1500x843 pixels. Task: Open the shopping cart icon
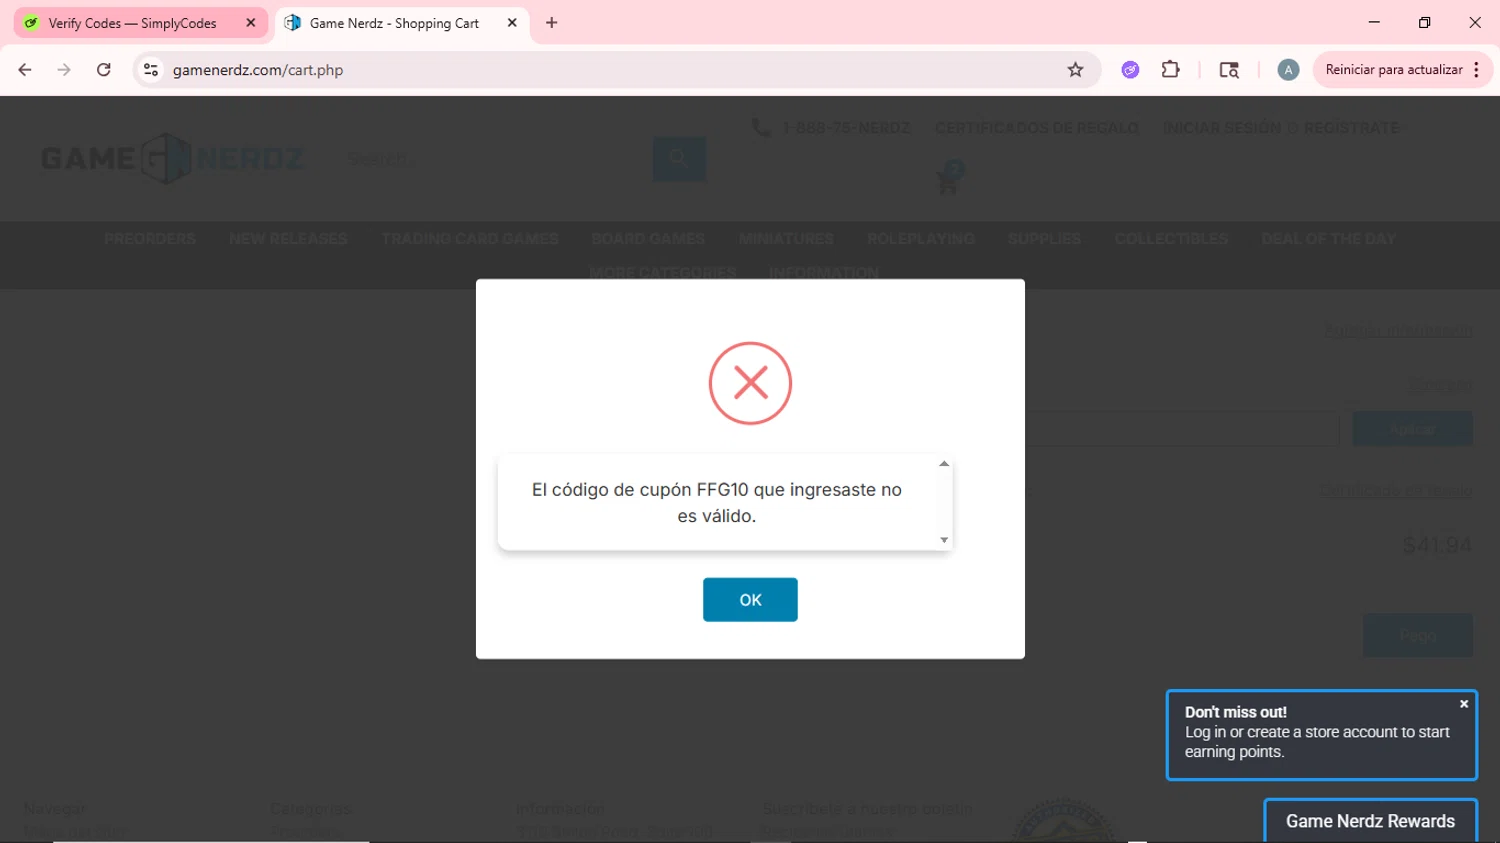coord(949,178)
